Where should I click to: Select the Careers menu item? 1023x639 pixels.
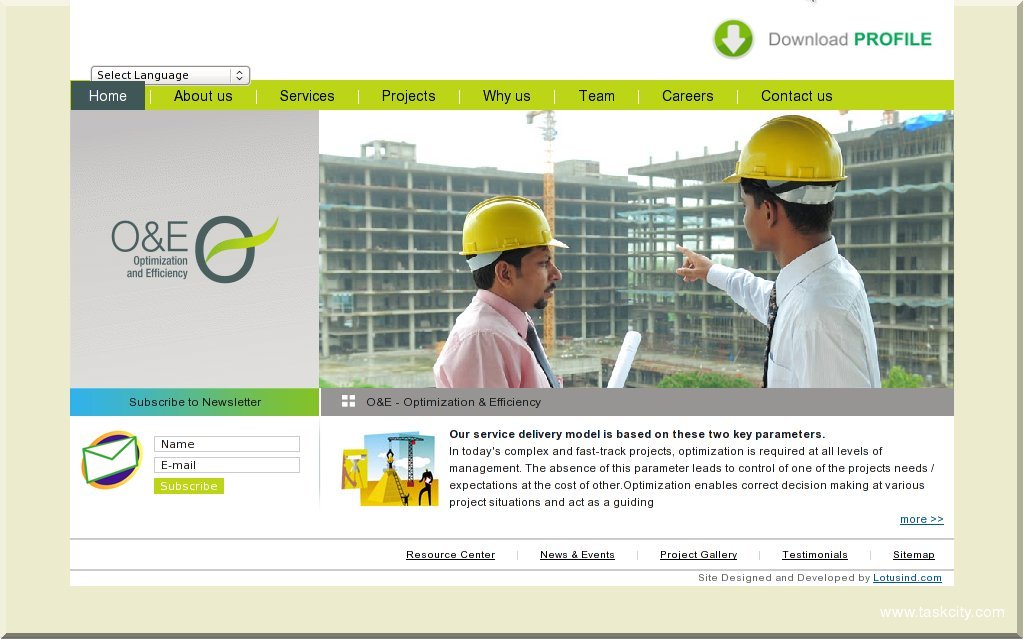coord(687,96)
